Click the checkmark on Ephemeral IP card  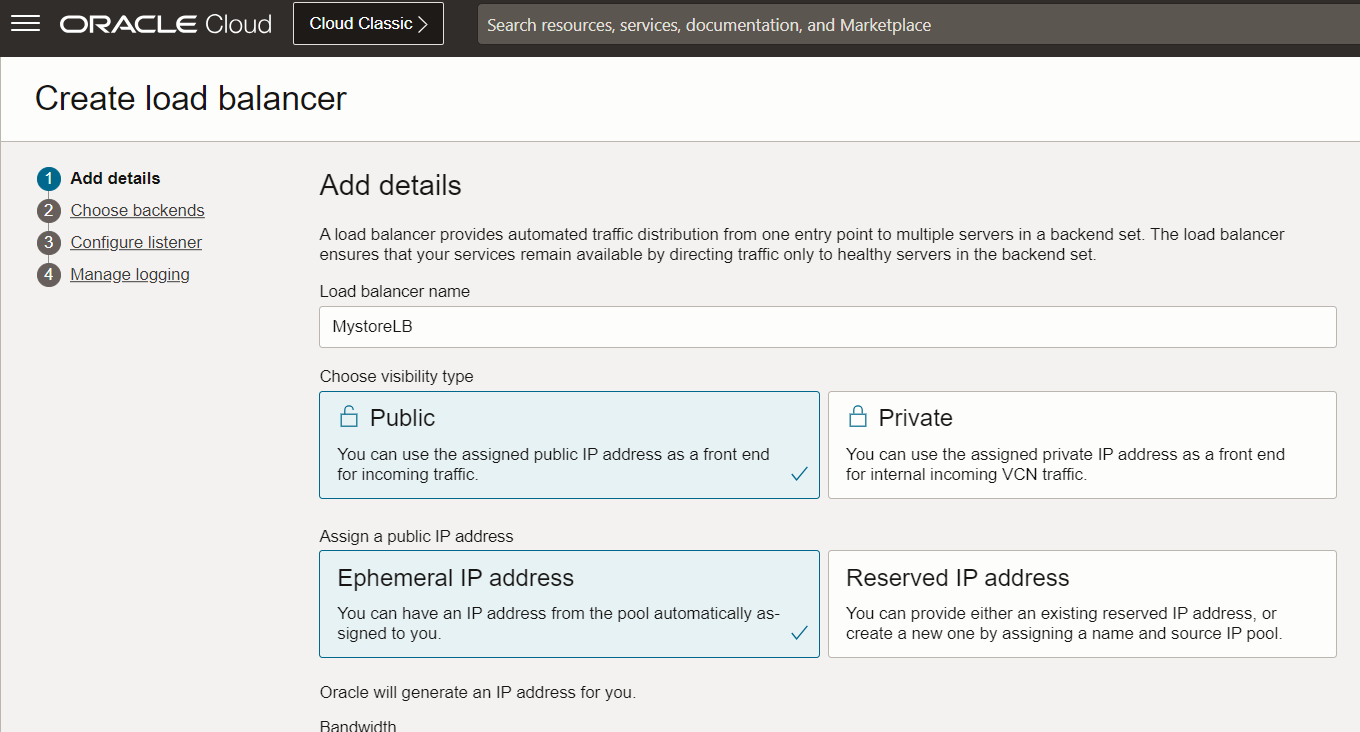click(799, 633)
